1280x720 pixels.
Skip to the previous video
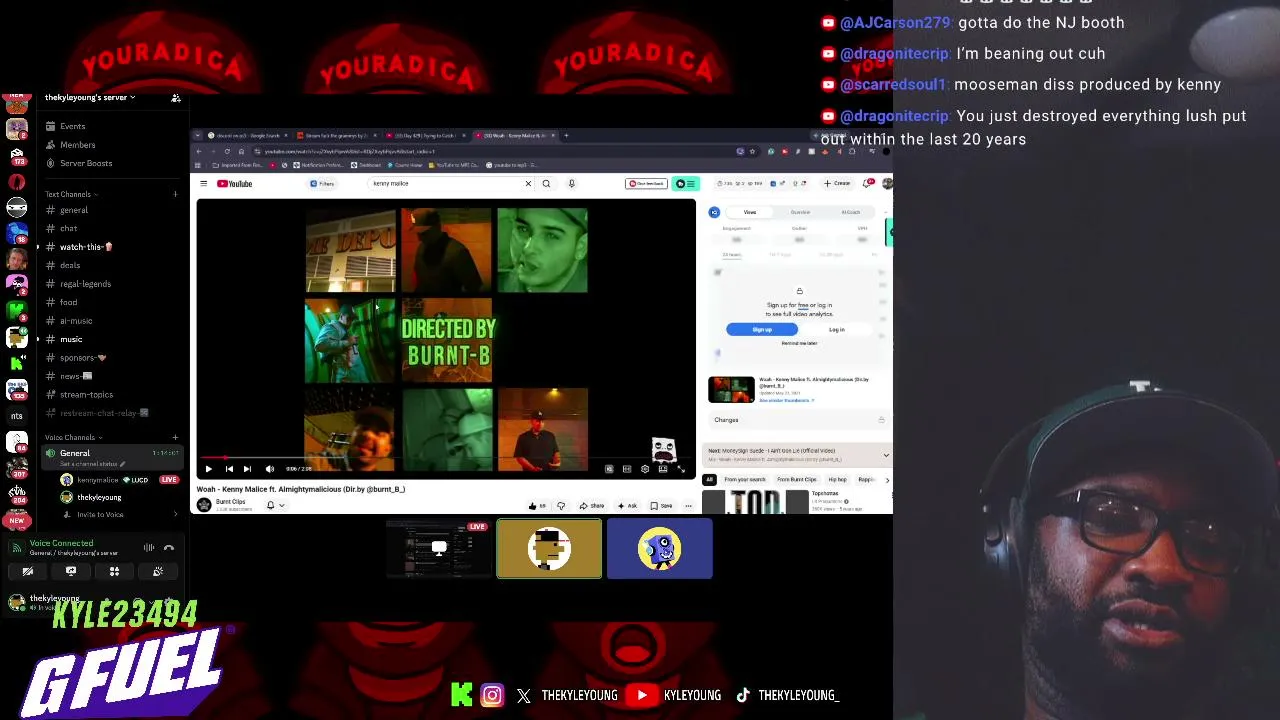pos(229,468)
